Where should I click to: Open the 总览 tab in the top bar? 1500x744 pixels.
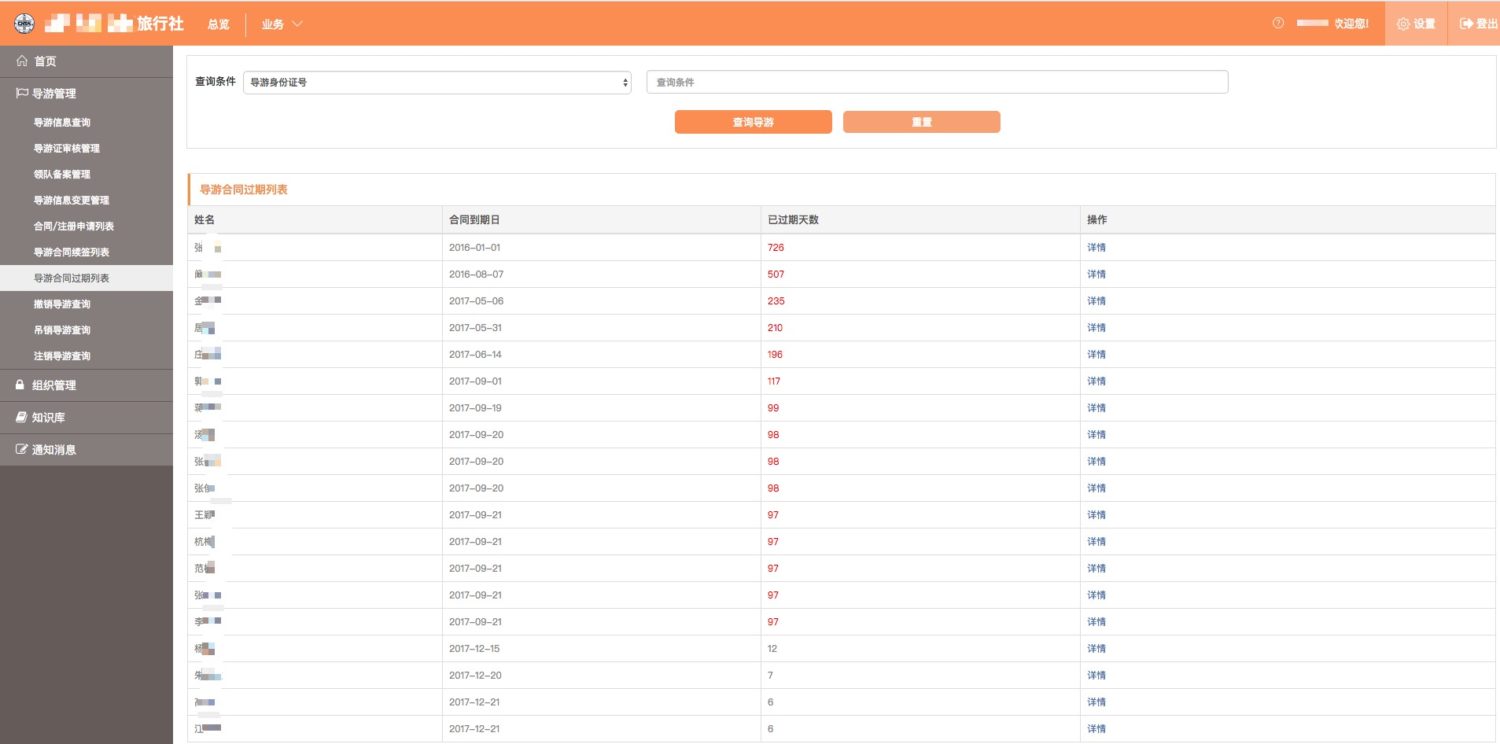(x=218, y=23)
